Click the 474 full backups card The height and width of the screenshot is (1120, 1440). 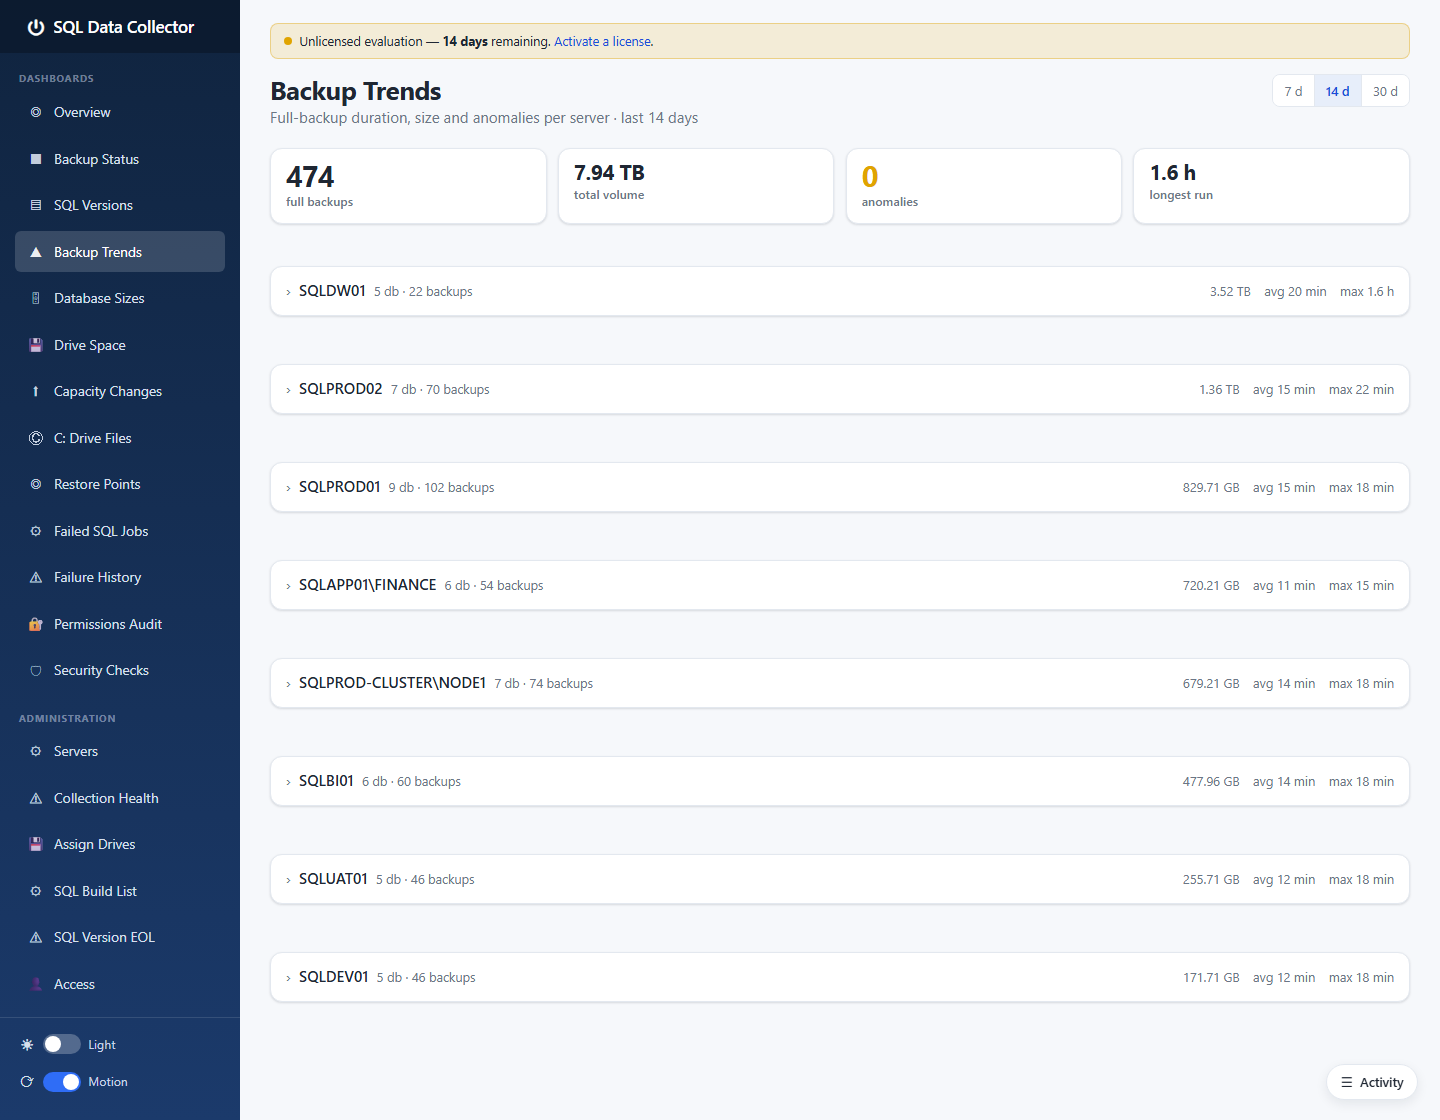[408, 186]
